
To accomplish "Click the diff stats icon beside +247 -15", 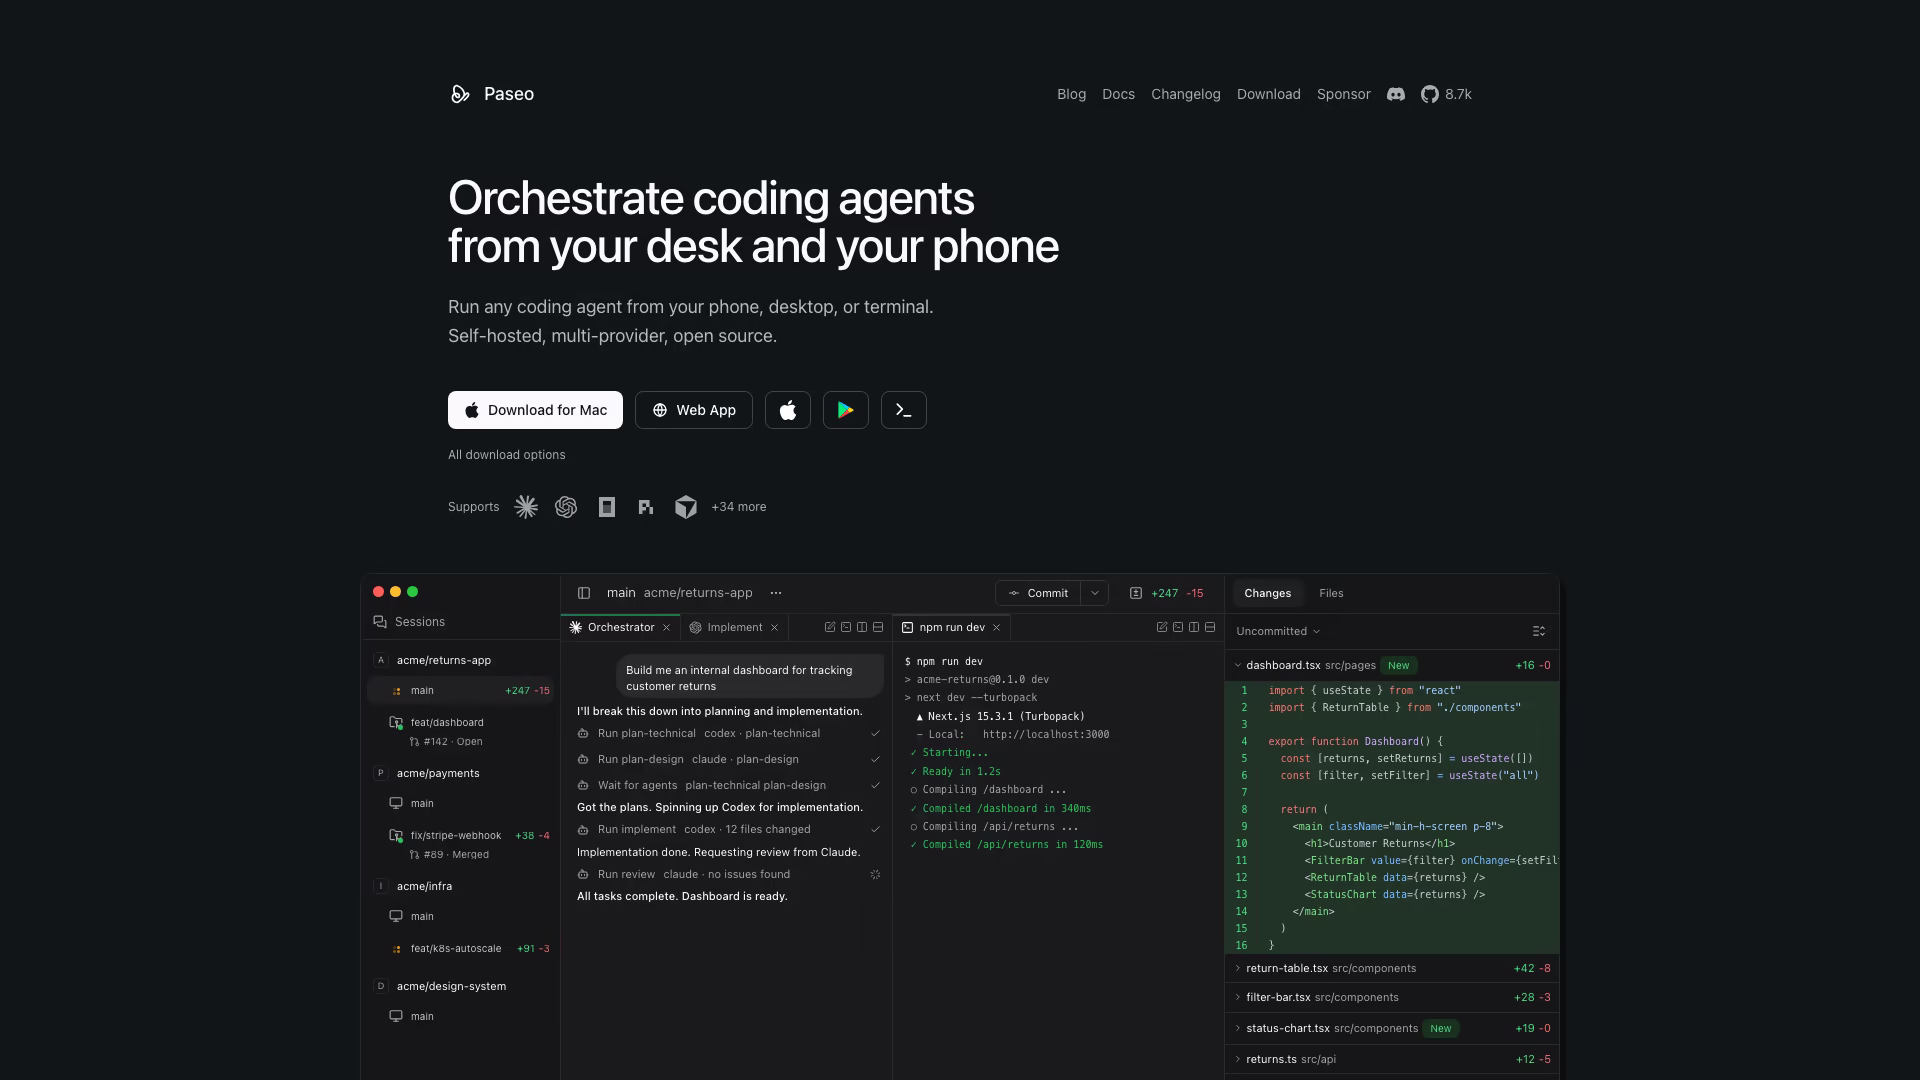I will 1136,593.
